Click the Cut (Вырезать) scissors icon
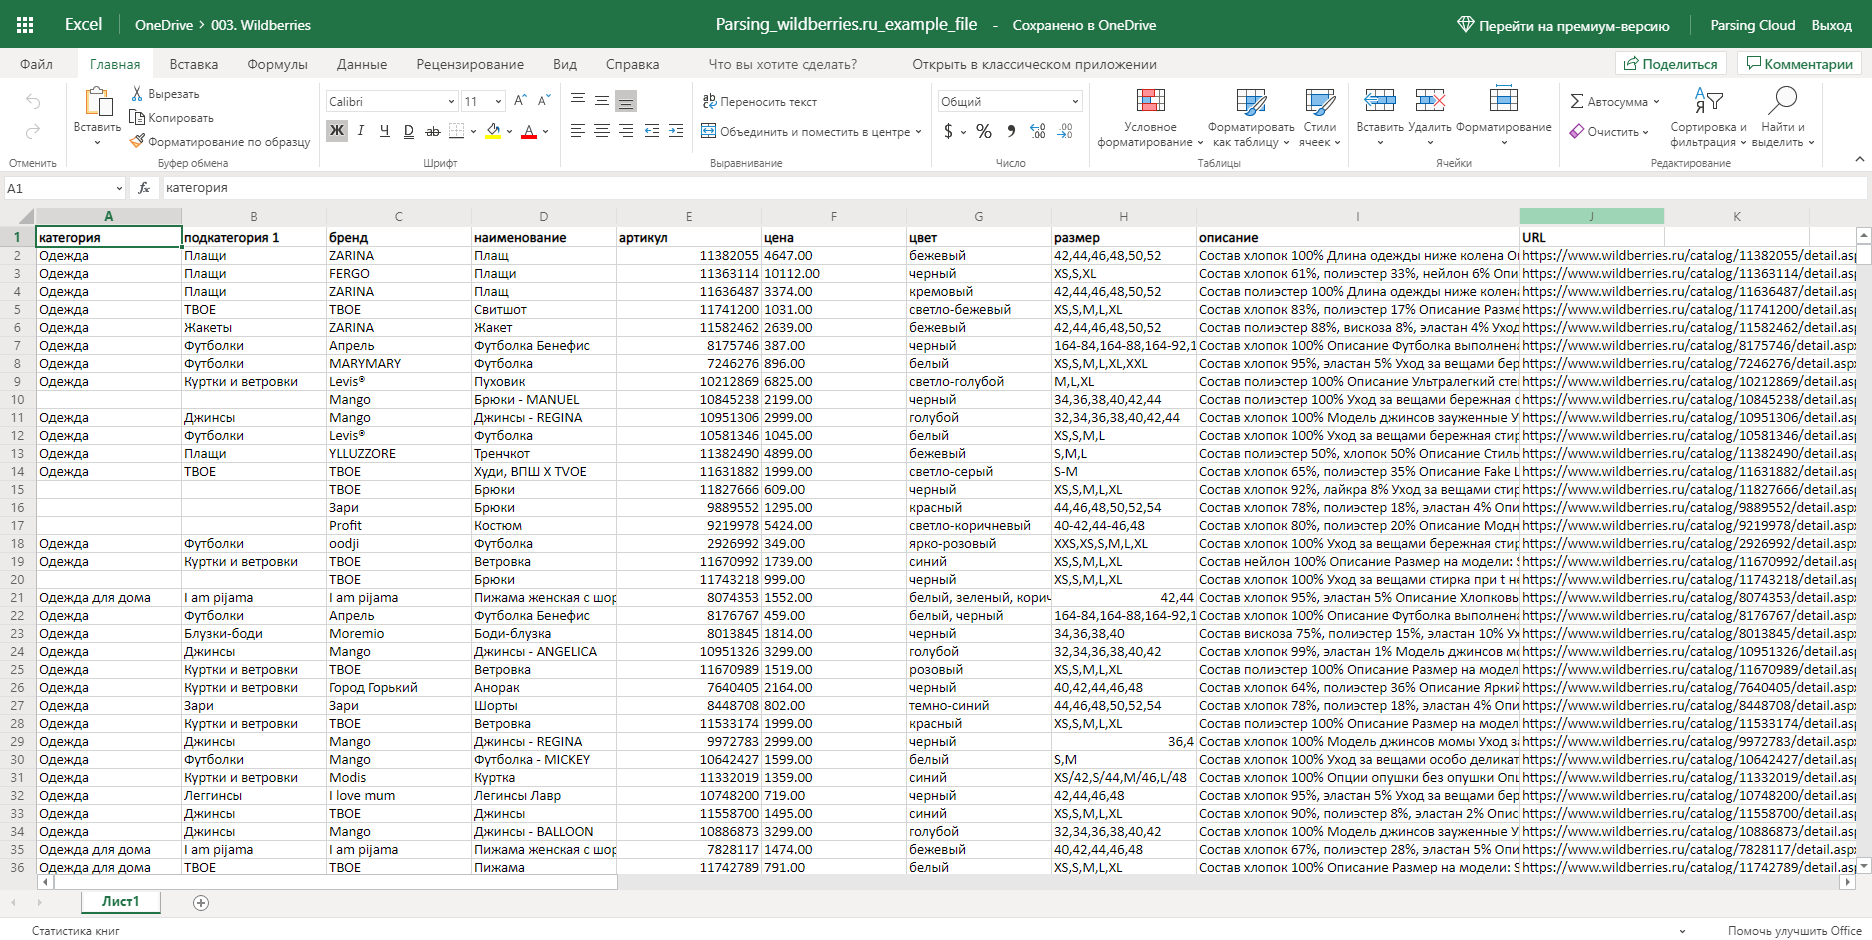The height and width of the screenshot is (940, 1872). point(137,94)
